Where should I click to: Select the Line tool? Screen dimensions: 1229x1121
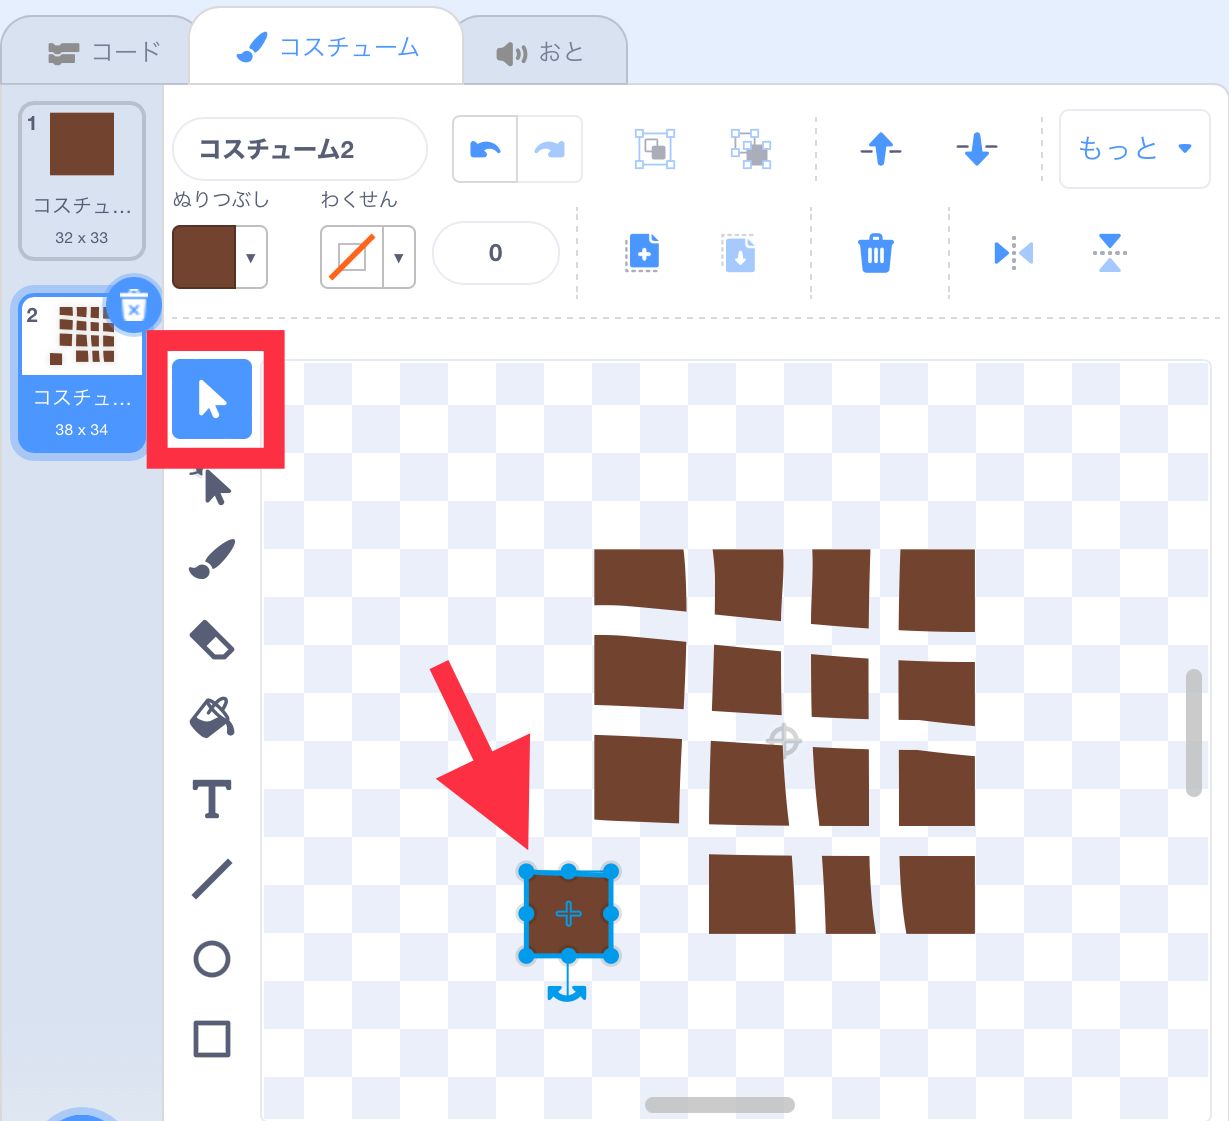point(212,878)
